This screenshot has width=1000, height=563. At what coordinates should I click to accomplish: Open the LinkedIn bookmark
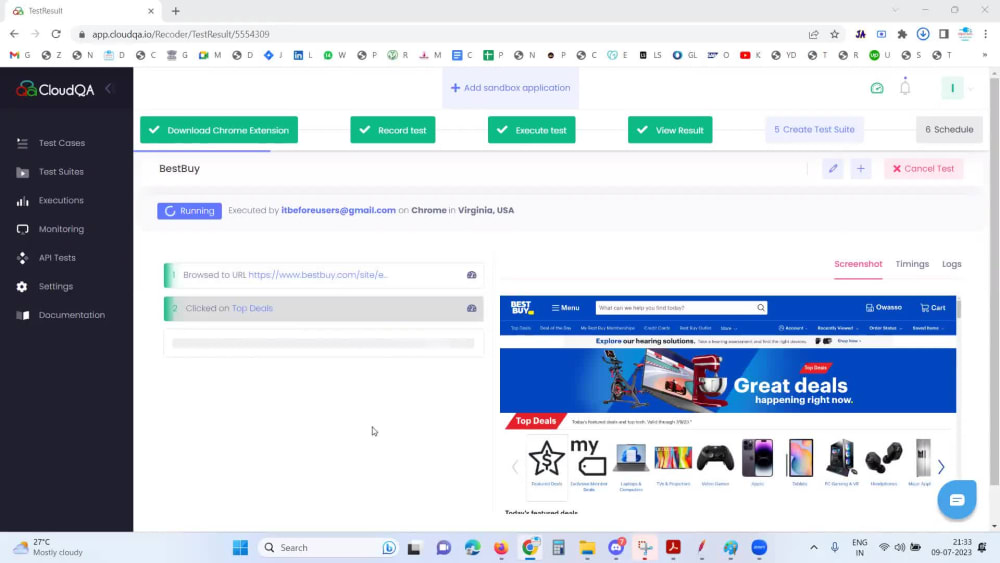pyautogui.click(x=303, y=55)
